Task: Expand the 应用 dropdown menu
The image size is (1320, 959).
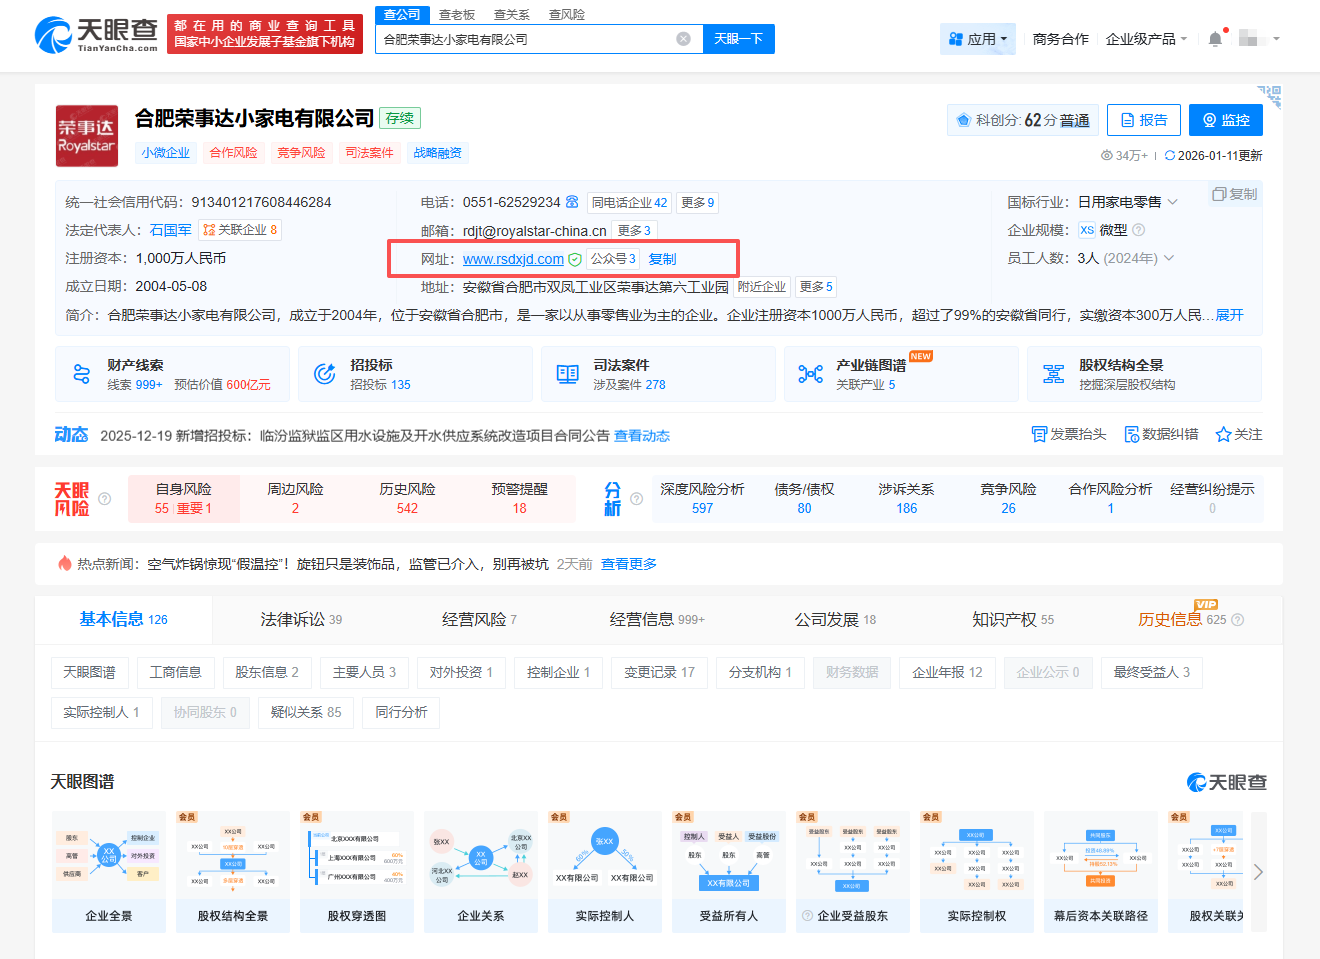Action: tap(978, 39)
